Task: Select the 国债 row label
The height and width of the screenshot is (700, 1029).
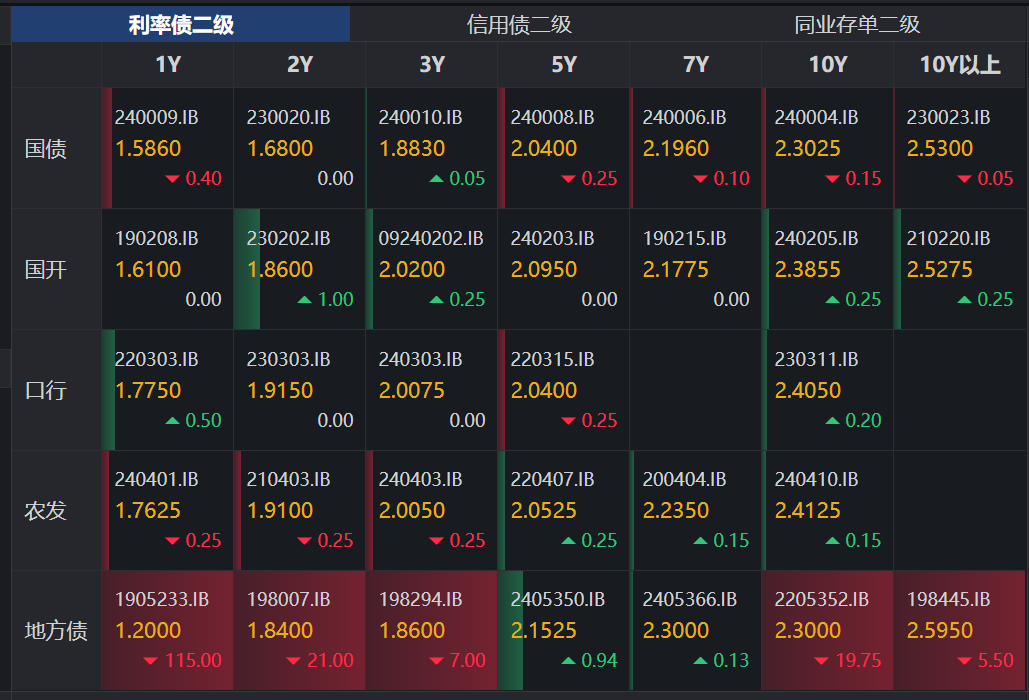Action: coord(46,150)
